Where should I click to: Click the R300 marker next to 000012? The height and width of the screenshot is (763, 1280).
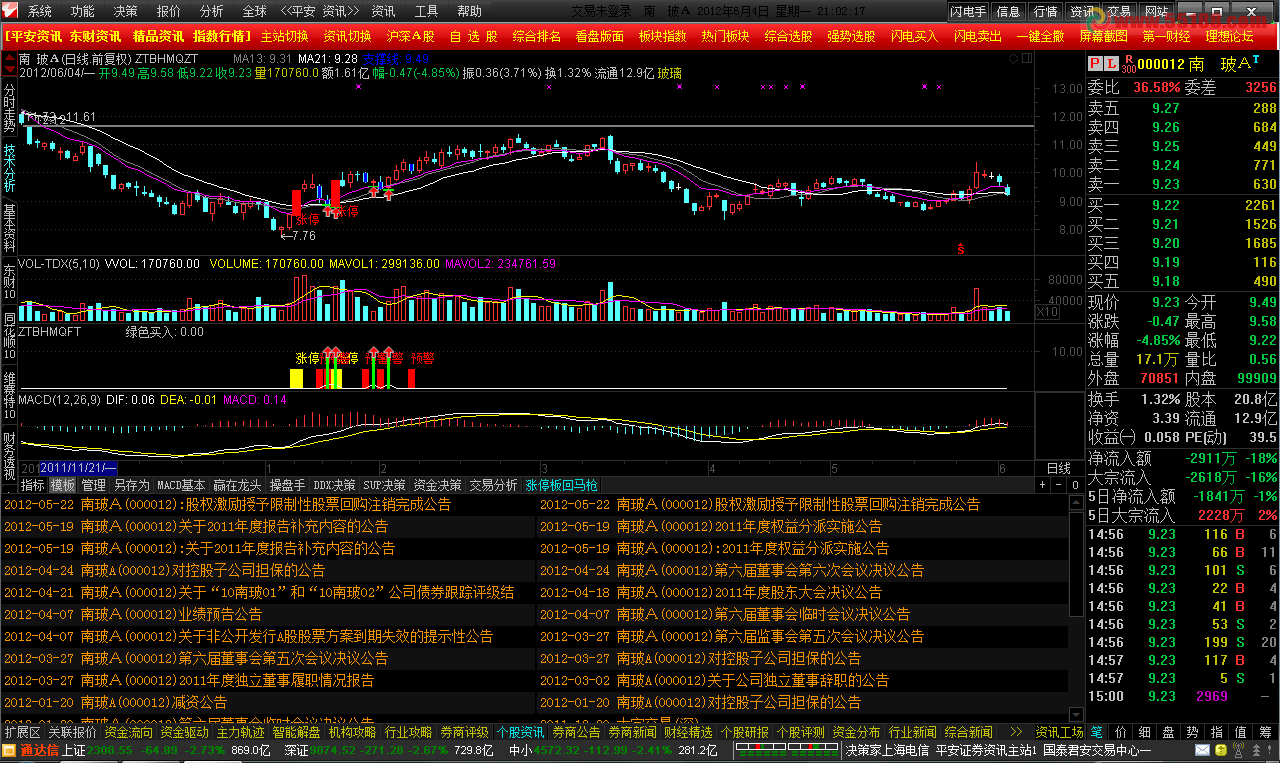pyautogui.click(x=1128, y=64)
